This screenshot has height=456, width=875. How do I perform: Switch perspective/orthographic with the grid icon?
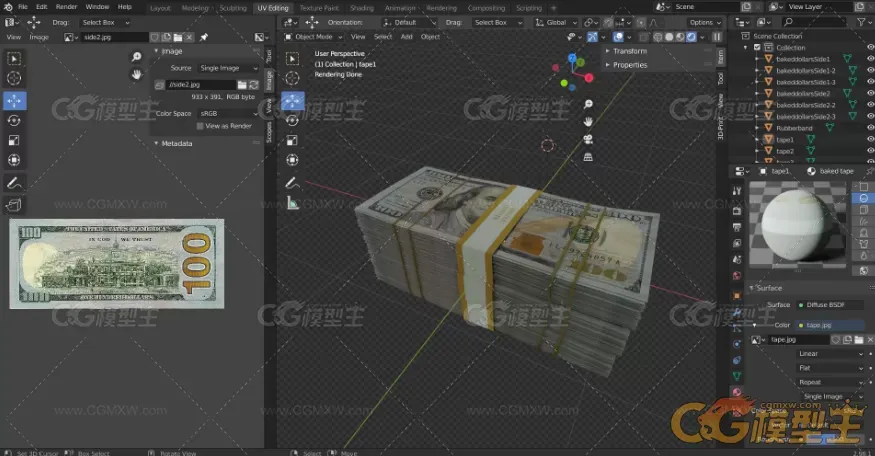coord(588,157)
